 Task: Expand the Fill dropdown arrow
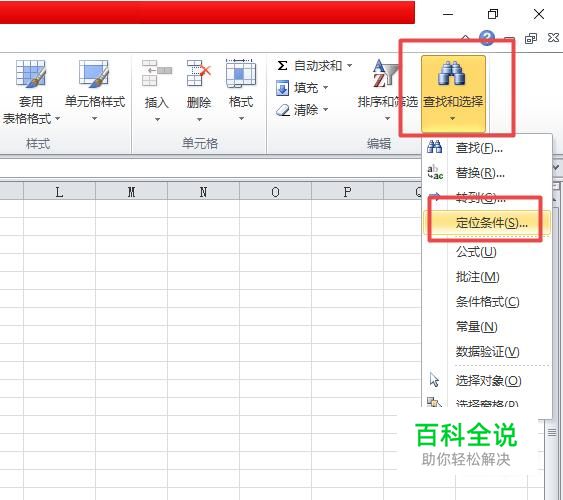(326, 87)
